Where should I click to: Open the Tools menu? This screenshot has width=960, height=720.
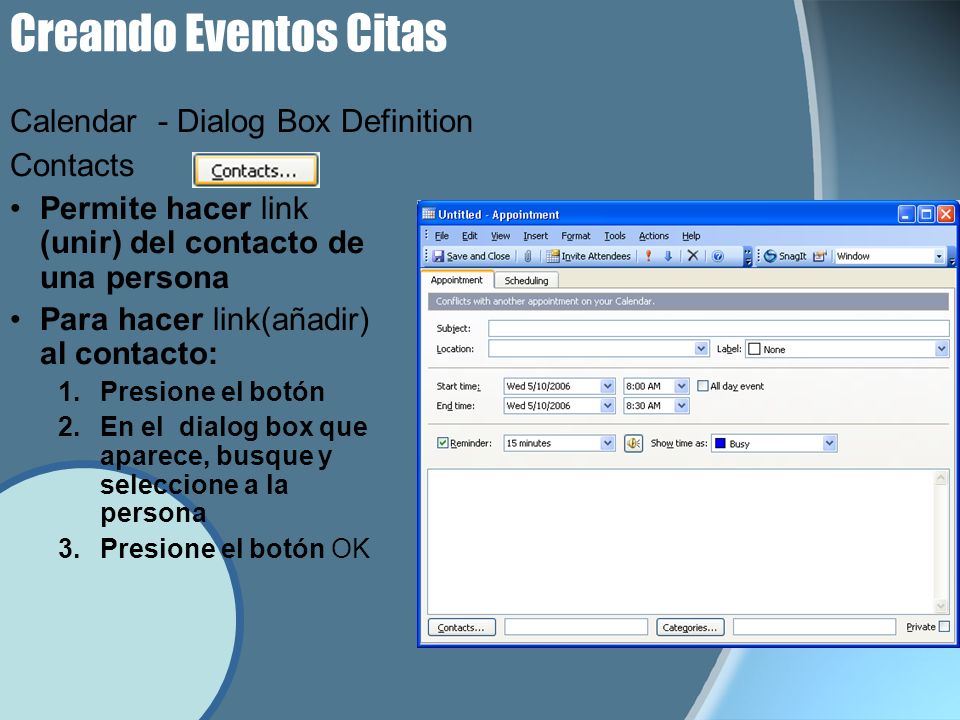(615, 236)
